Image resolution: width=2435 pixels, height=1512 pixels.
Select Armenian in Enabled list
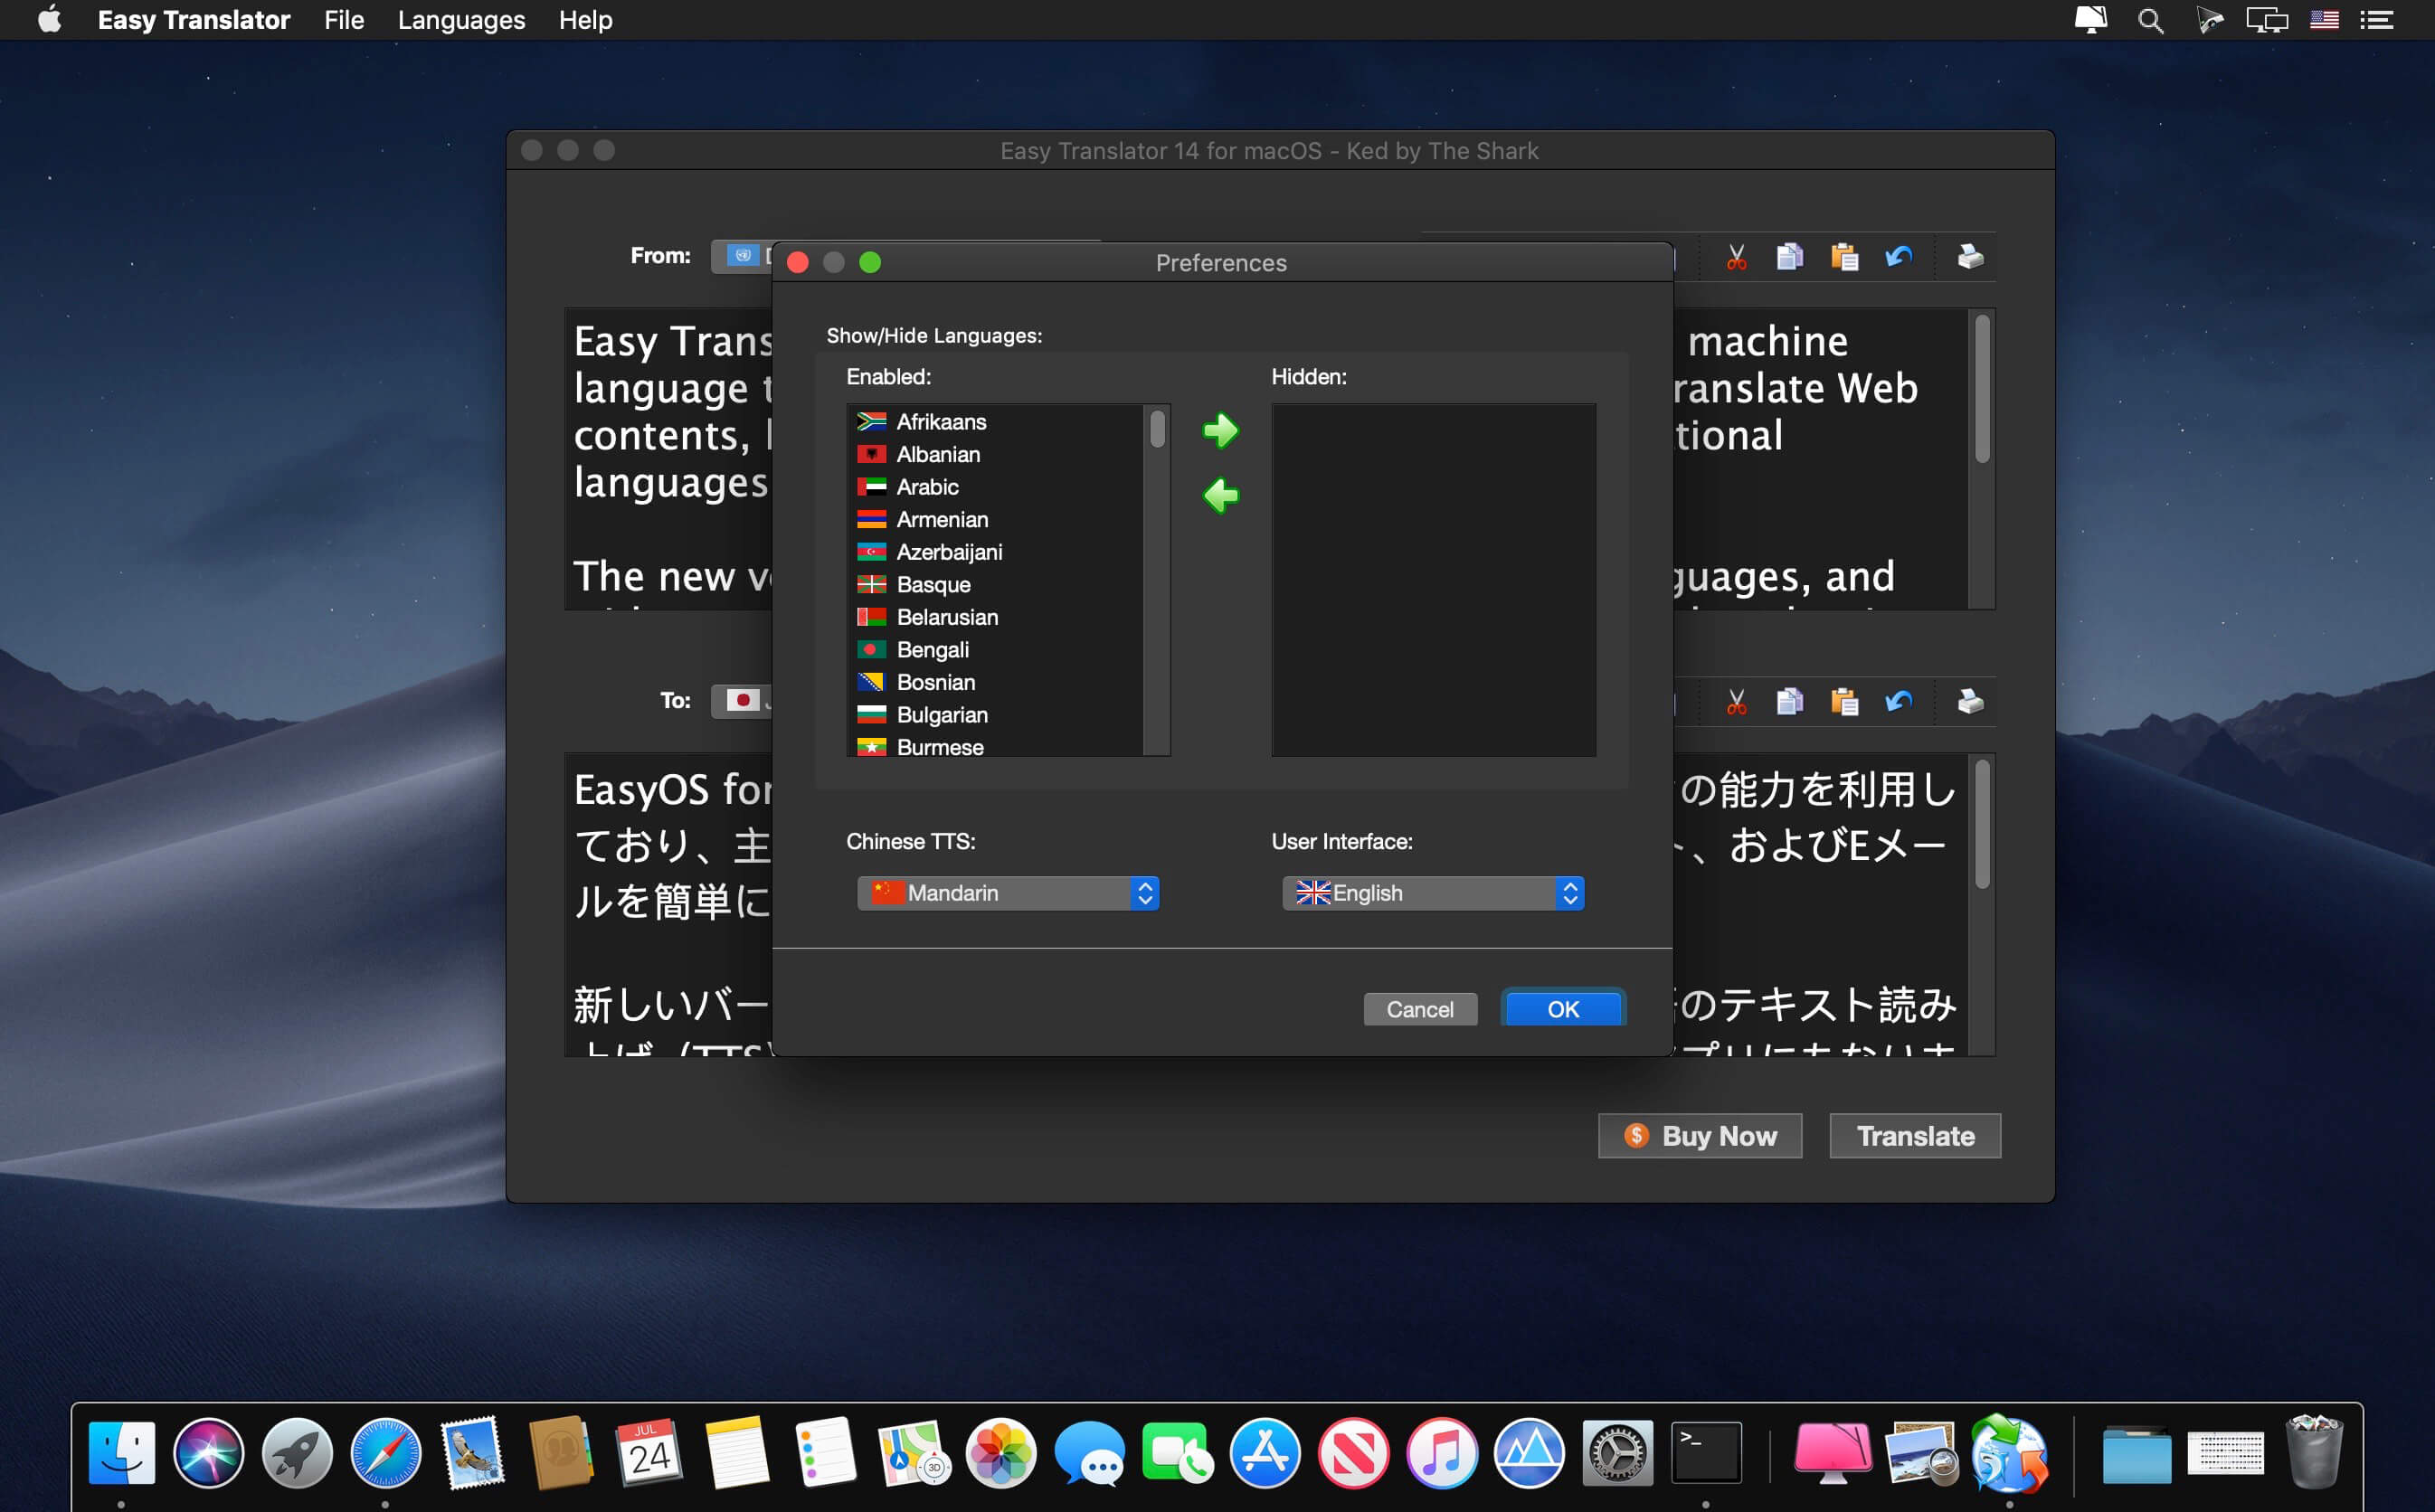tap(996, 519)
